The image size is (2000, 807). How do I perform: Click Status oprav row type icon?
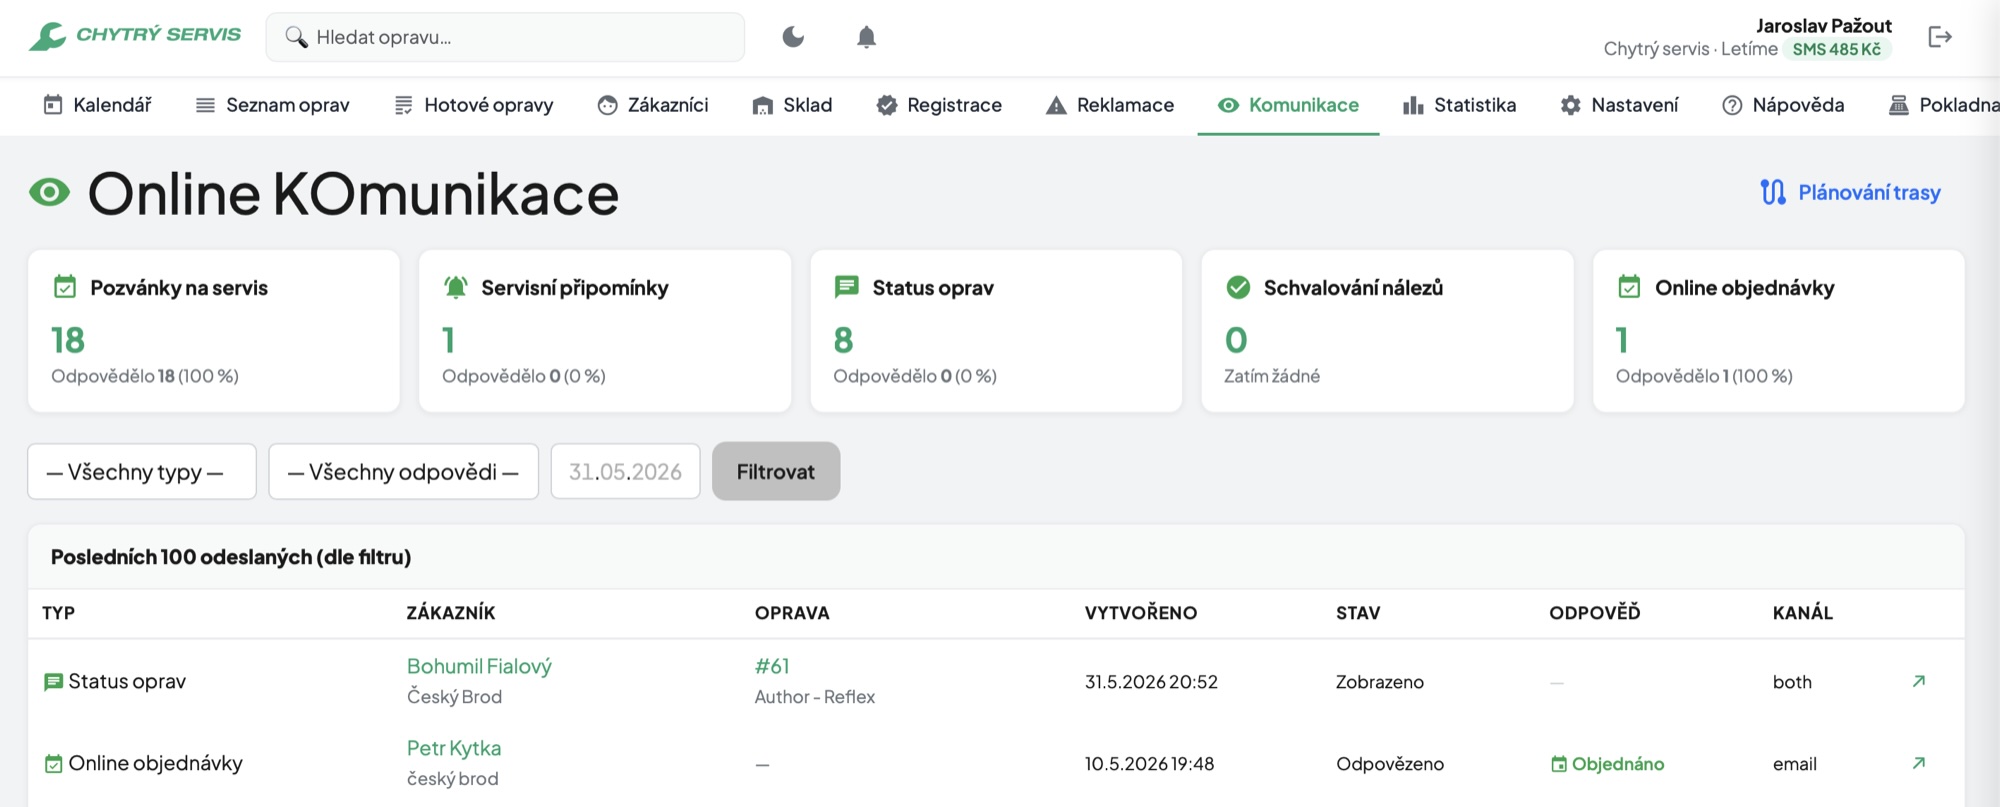54,682
